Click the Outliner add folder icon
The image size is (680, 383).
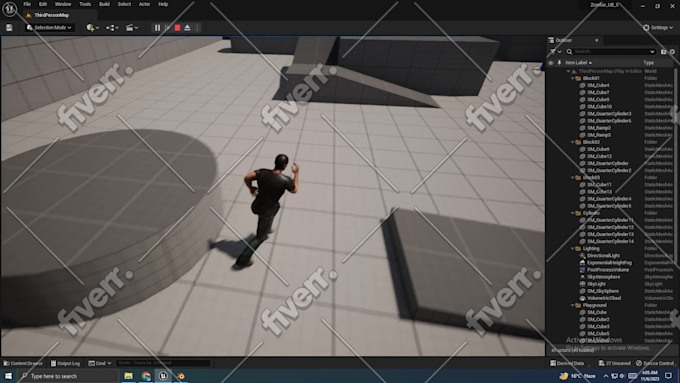coord(664,52)
